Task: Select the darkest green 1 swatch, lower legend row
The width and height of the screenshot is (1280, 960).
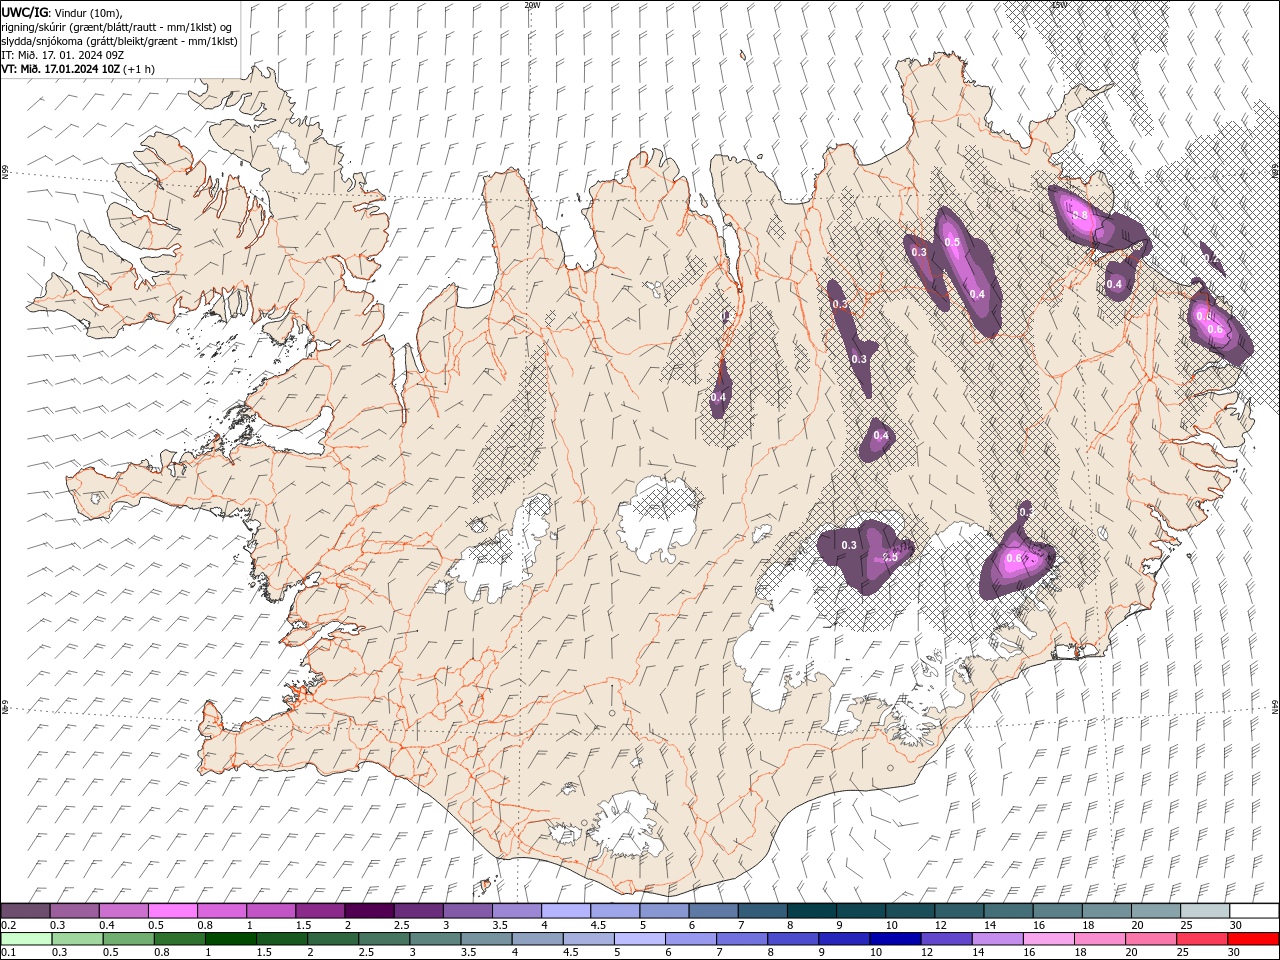Action: pyautogui.click(x=231, y=939)
